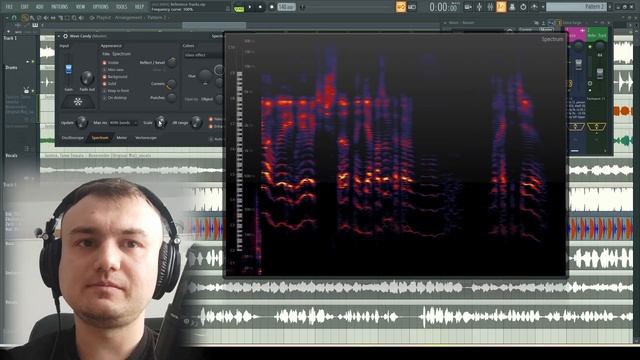This screenshot has height=360, width=640.
Task: Click the tempo display showing 140
Action: click(x=287, y=7)
